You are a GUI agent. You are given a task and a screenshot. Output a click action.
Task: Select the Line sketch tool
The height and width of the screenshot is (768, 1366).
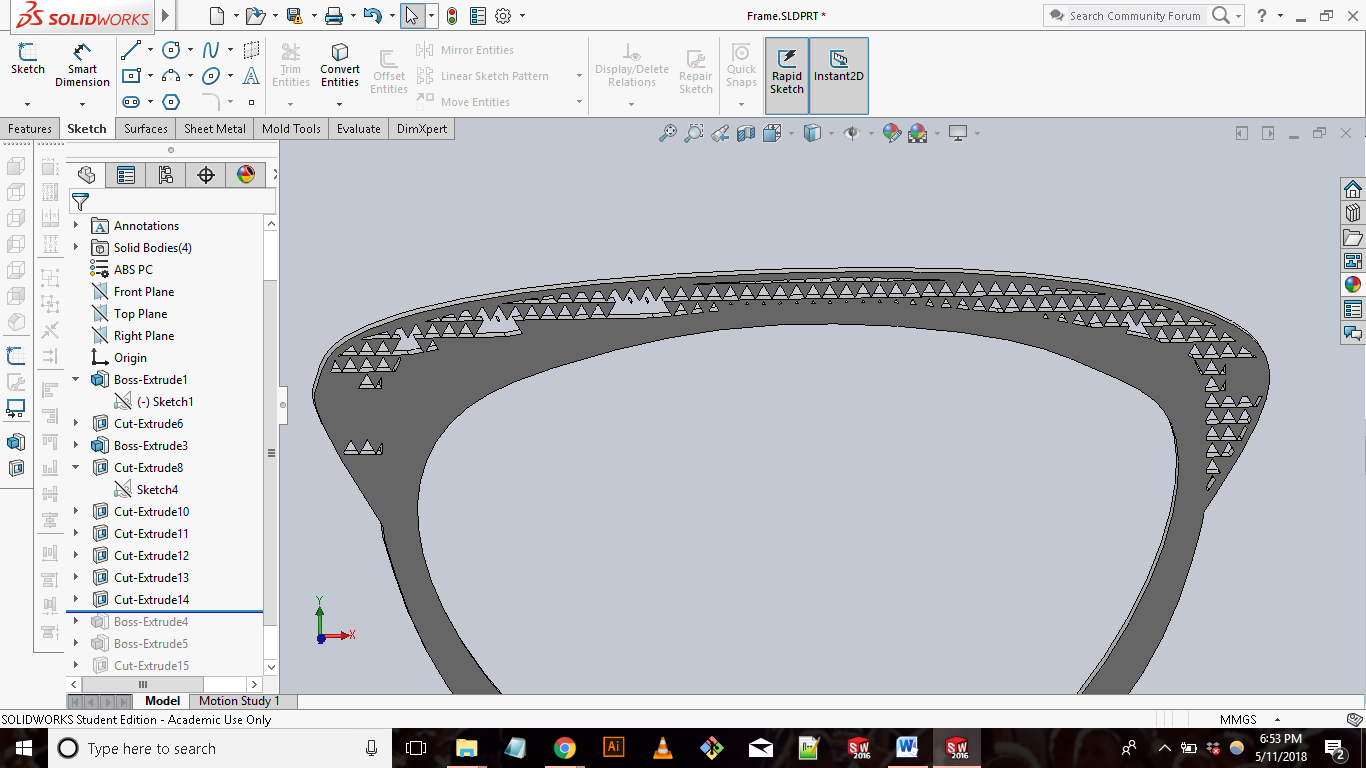131,50
